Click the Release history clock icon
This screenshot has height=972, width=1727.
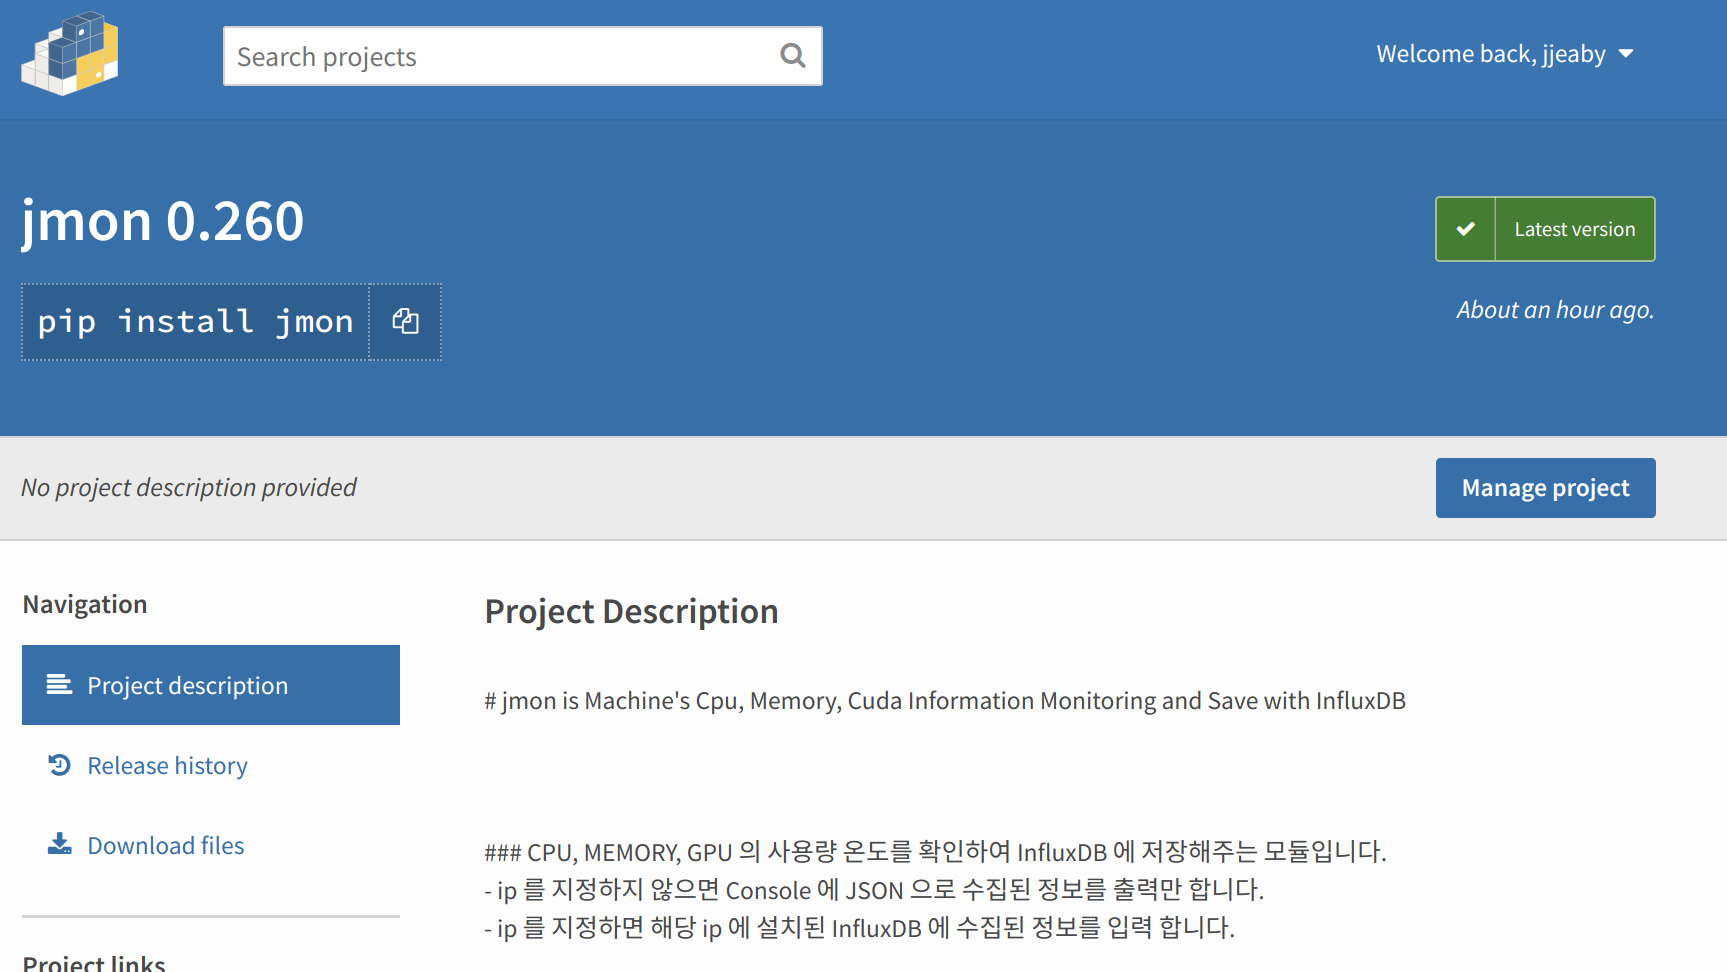coord(59,765)
